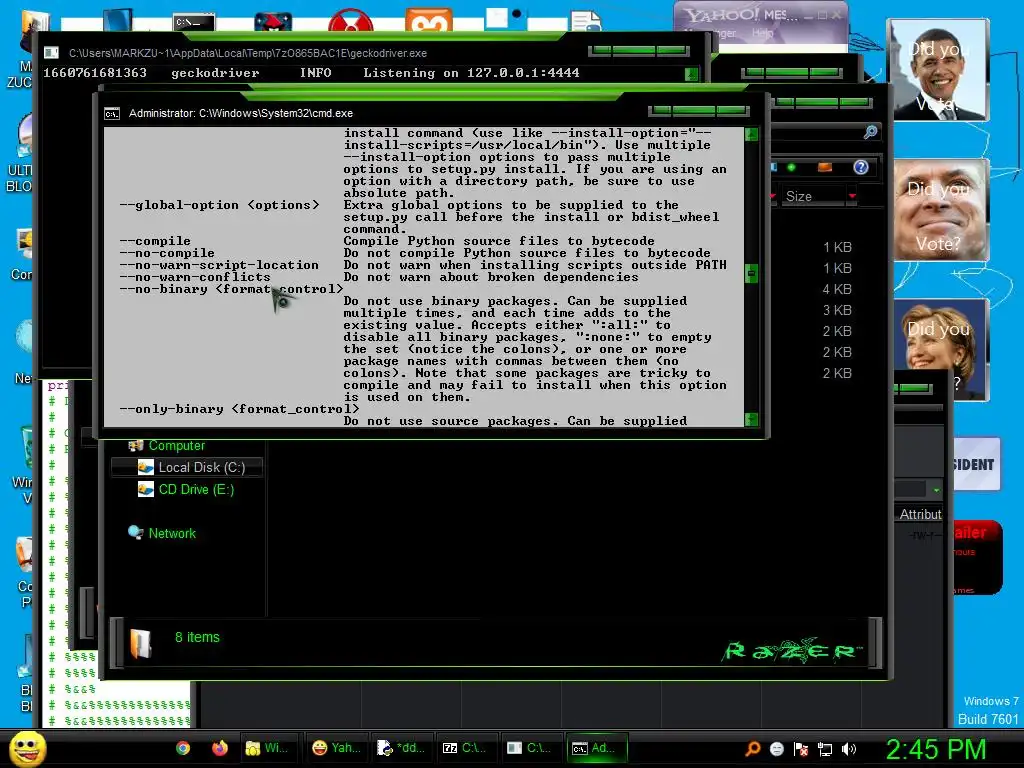Open the network tray icon

[x=825, y=749]
